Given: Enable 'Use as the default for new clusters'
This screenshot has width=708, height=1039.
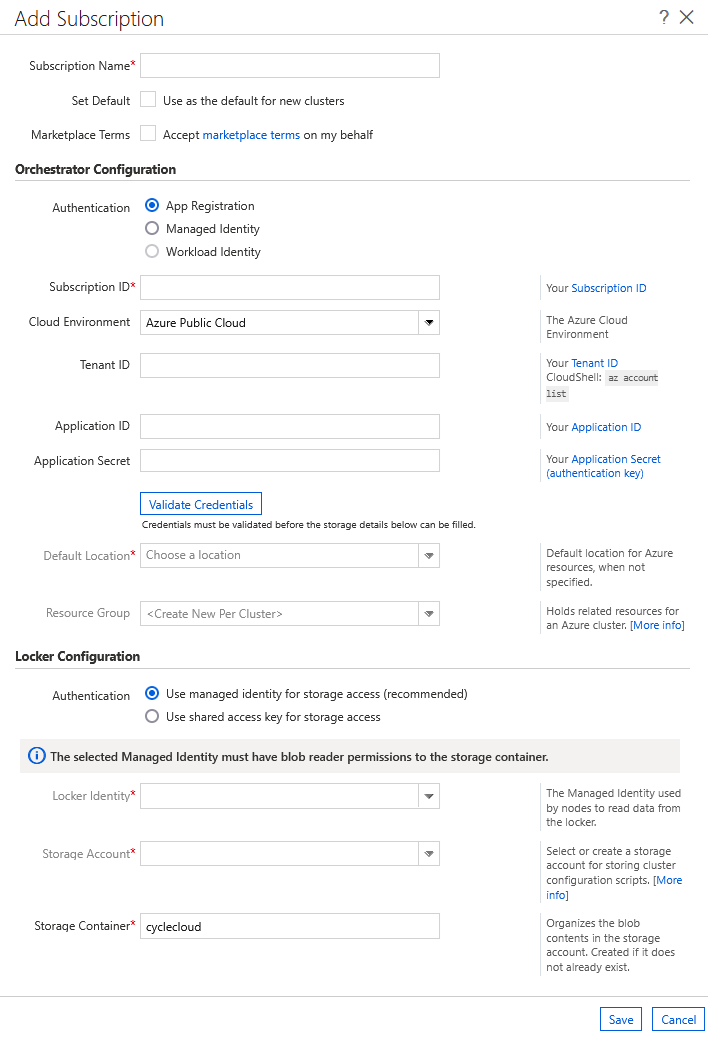Looking at the screenshot, I should pyautogui.click(x=148, y=100).
